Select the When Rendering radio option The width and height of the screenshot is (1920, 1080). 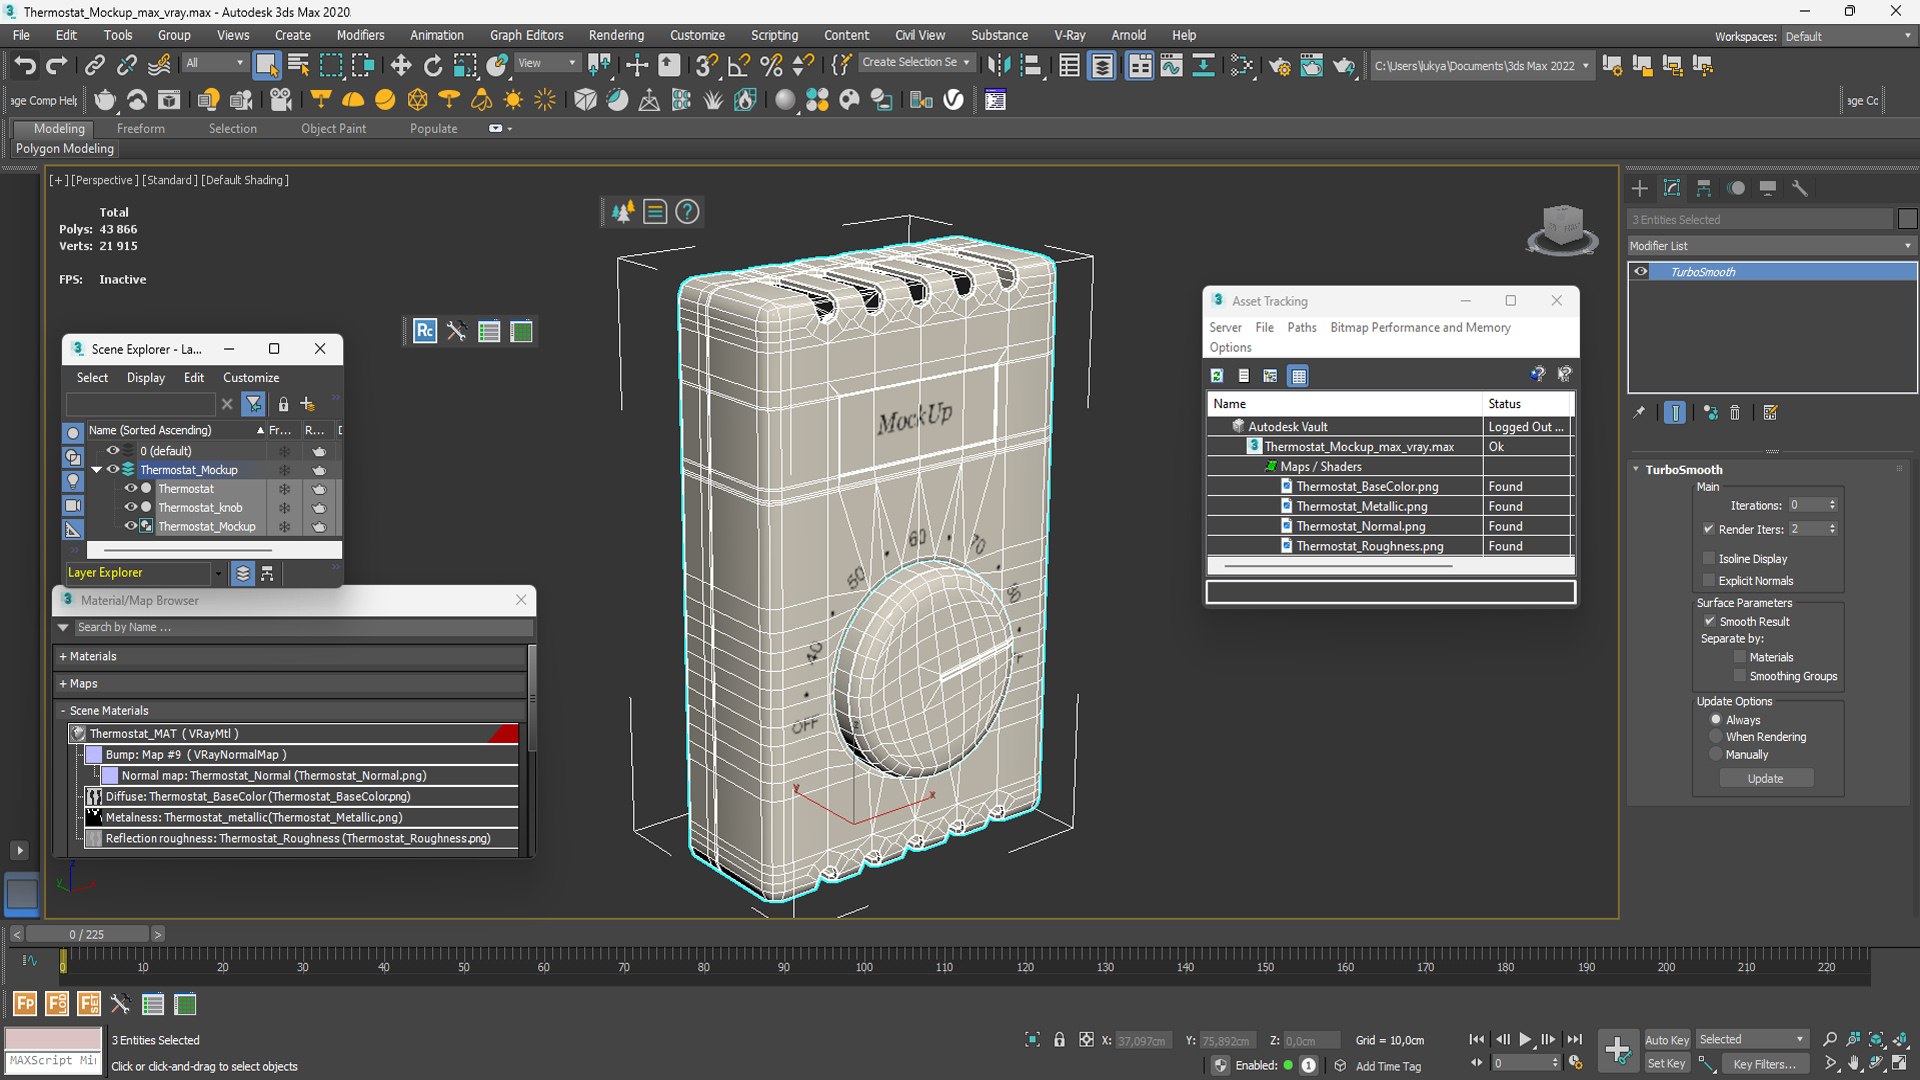tap(1716, 737)
